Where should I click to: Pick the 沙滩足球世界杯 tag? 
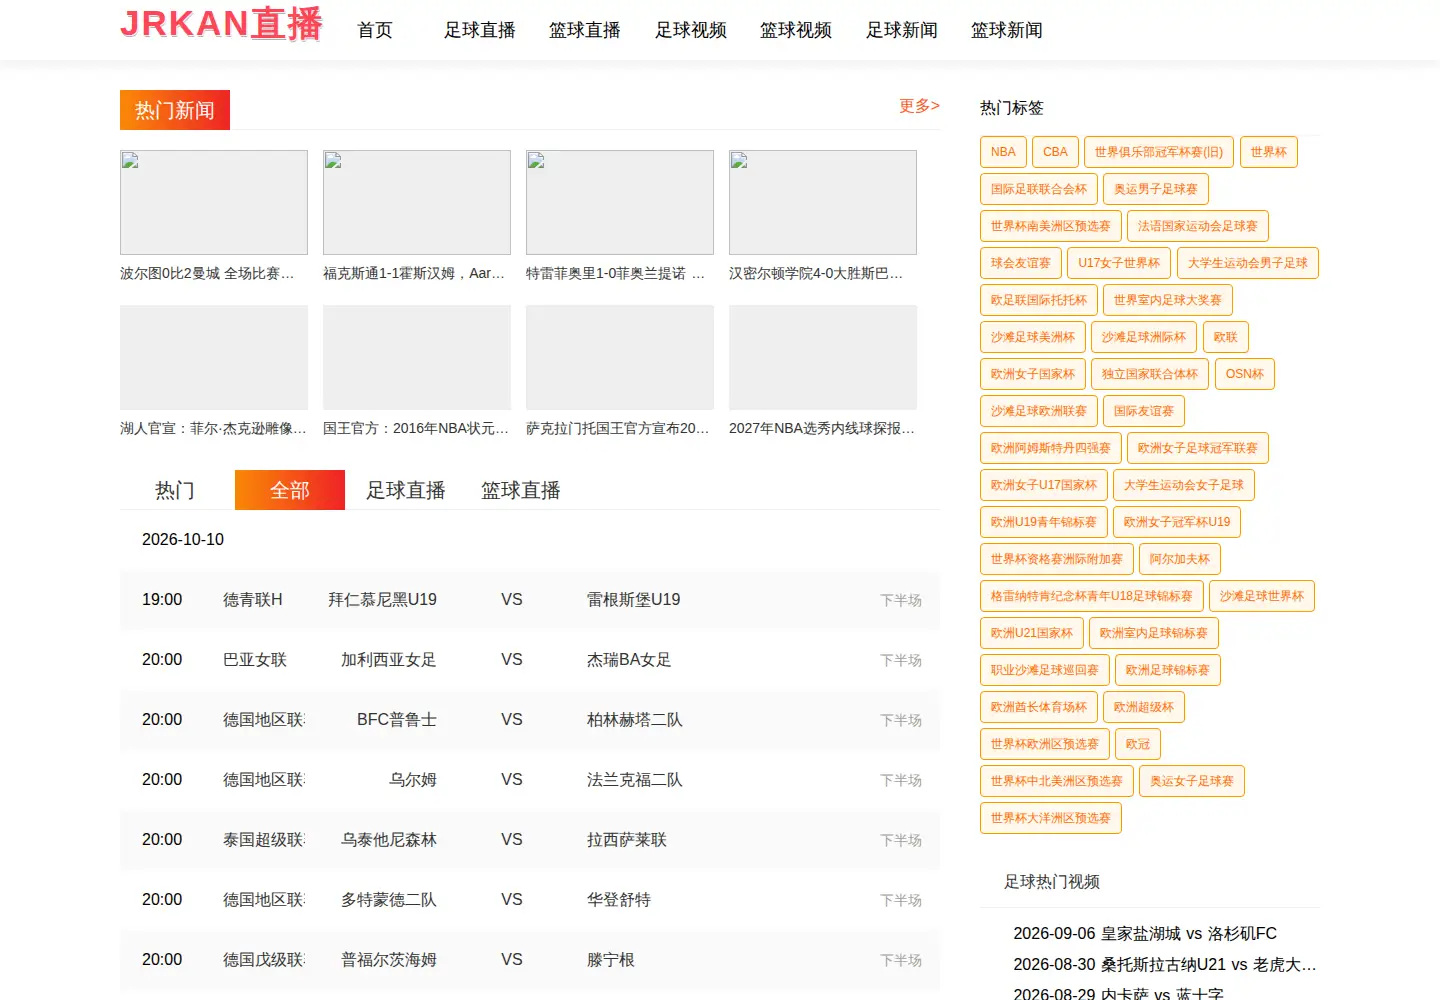(1262, 596)
